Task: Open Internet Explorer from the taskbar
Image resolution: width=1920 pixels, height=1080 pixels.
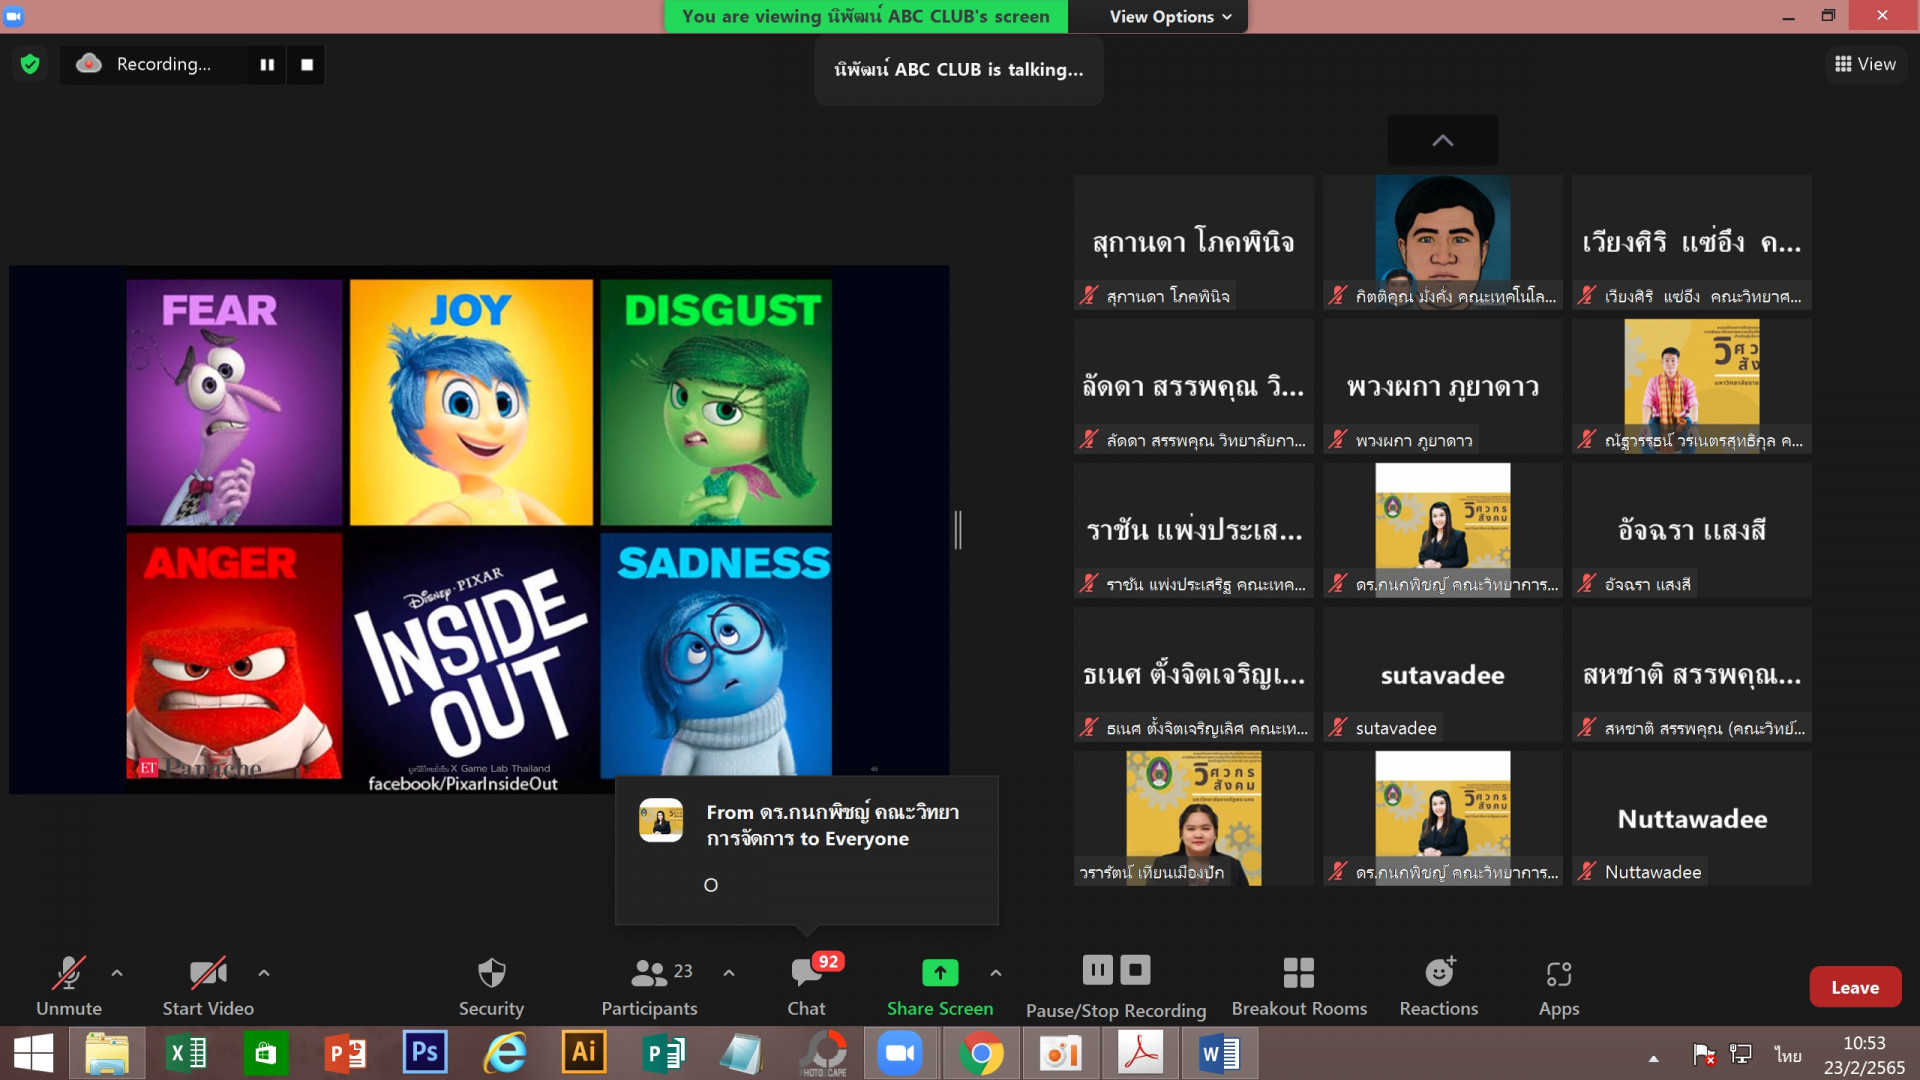Action: point(505,1053)
